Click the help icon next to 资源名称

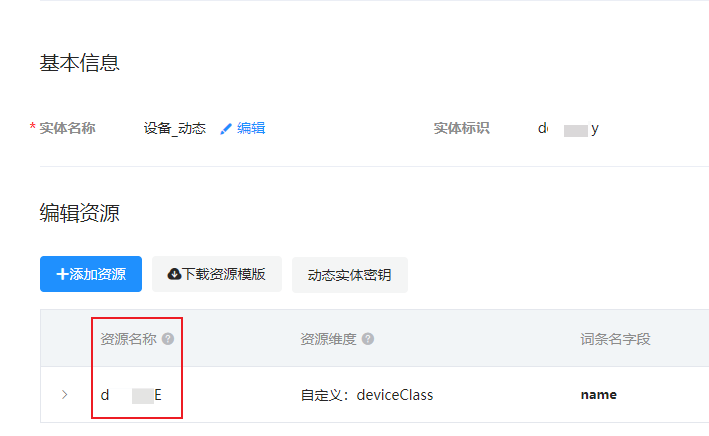(168, 339)
